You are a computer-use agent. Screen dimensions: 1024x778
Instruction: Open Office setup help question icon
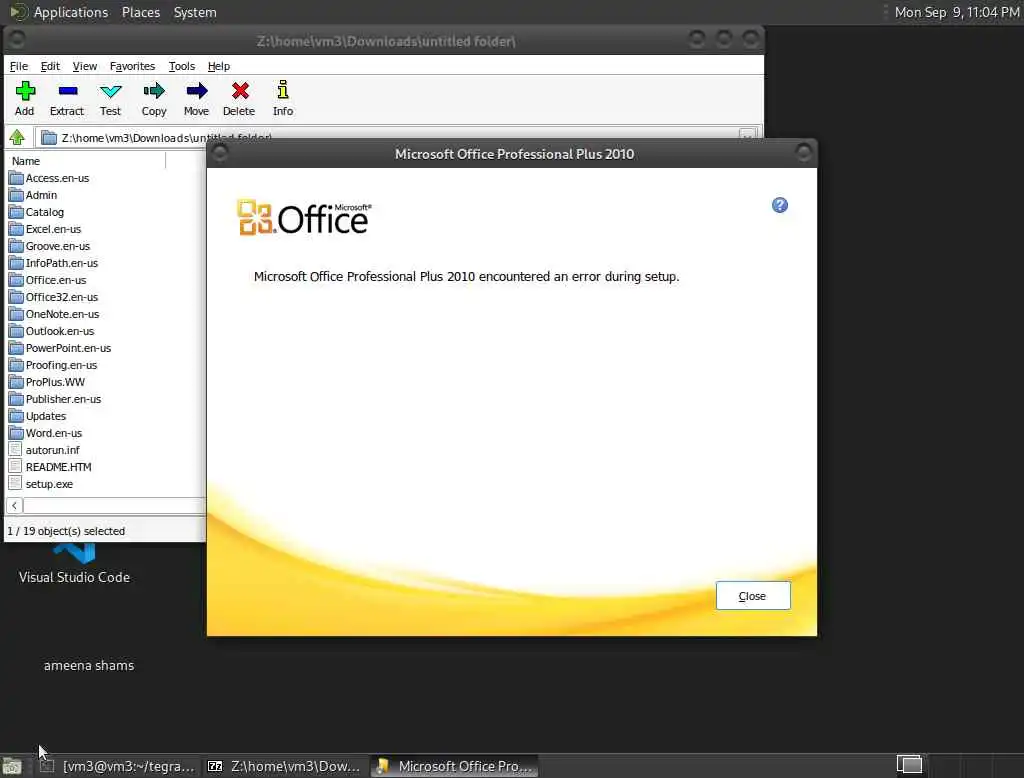coord(779,205)
